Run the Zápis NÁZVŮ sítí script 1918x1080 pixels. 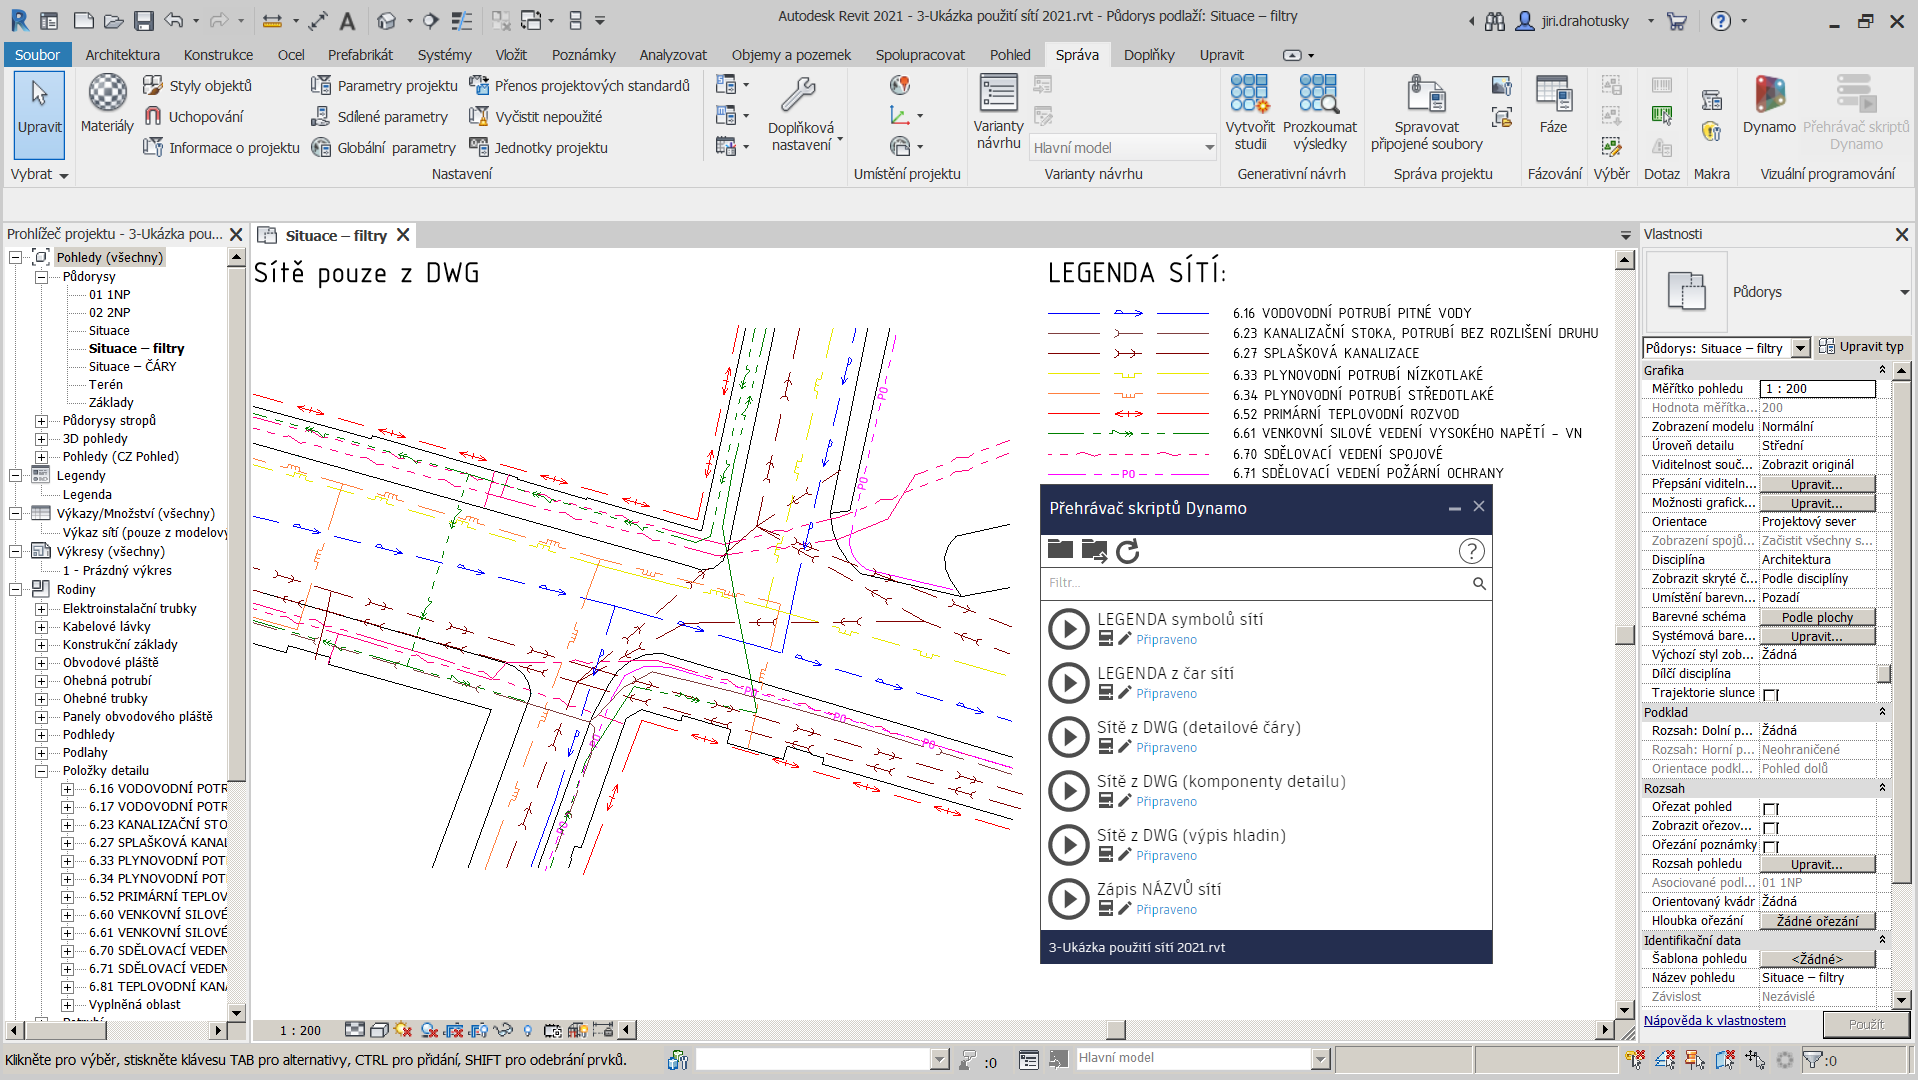coord(1068,899)
